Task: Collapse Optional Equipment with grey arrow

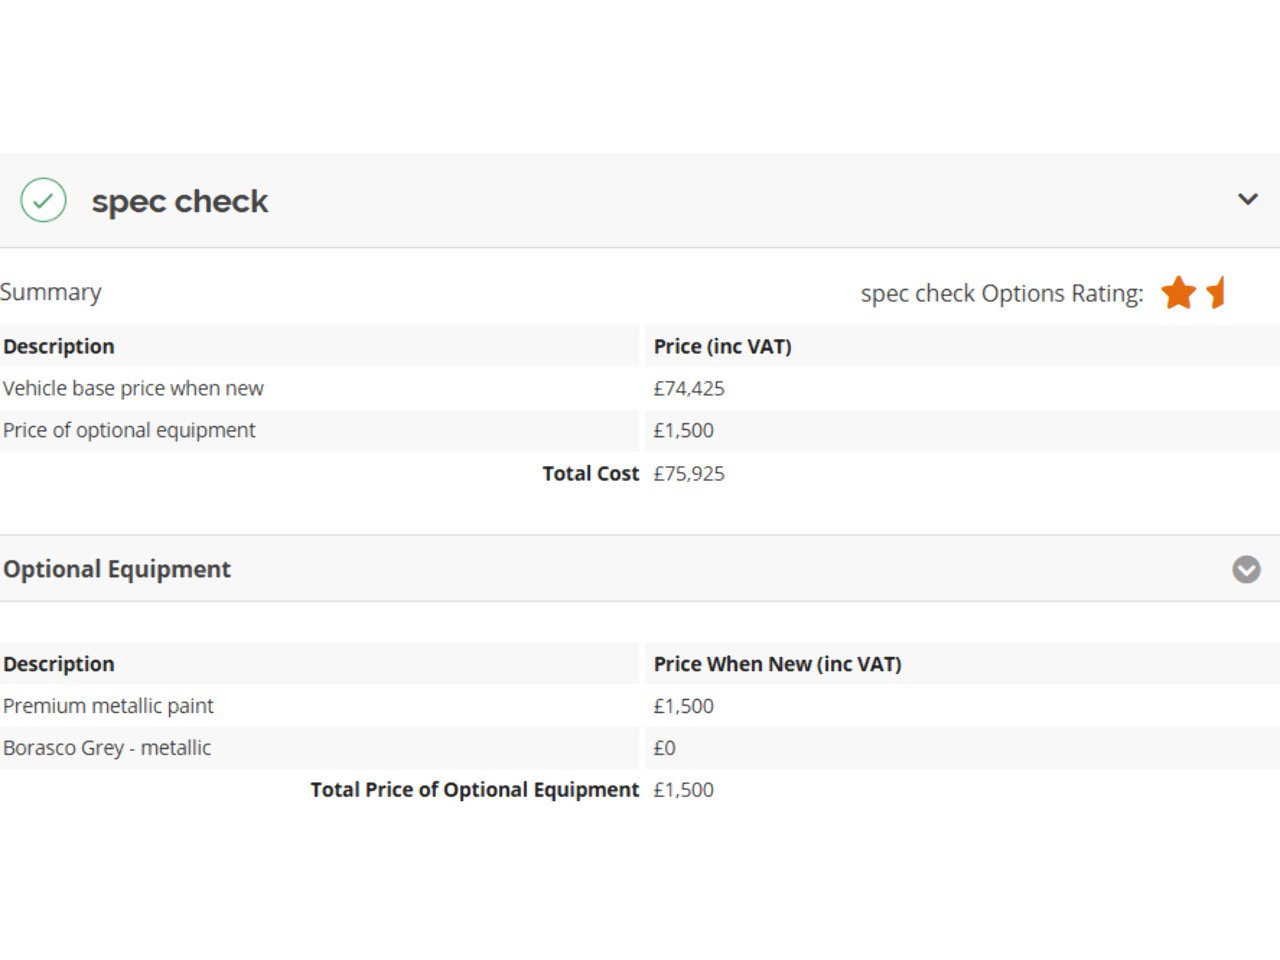Action: pyautogui.click(x=1246, y=569)
